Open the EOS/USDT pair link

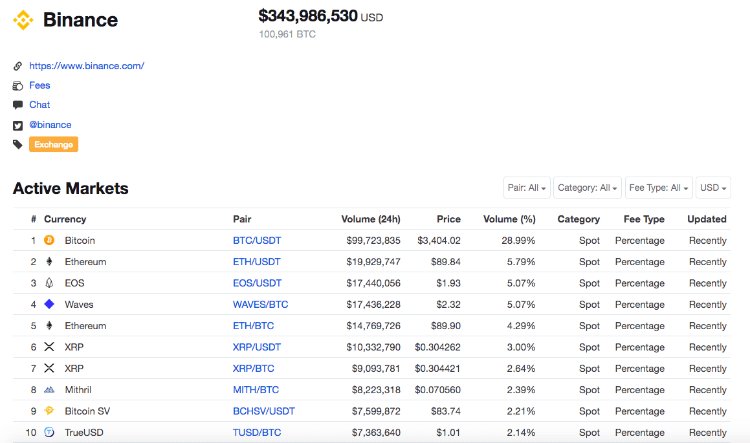click(x=257, y=283)
